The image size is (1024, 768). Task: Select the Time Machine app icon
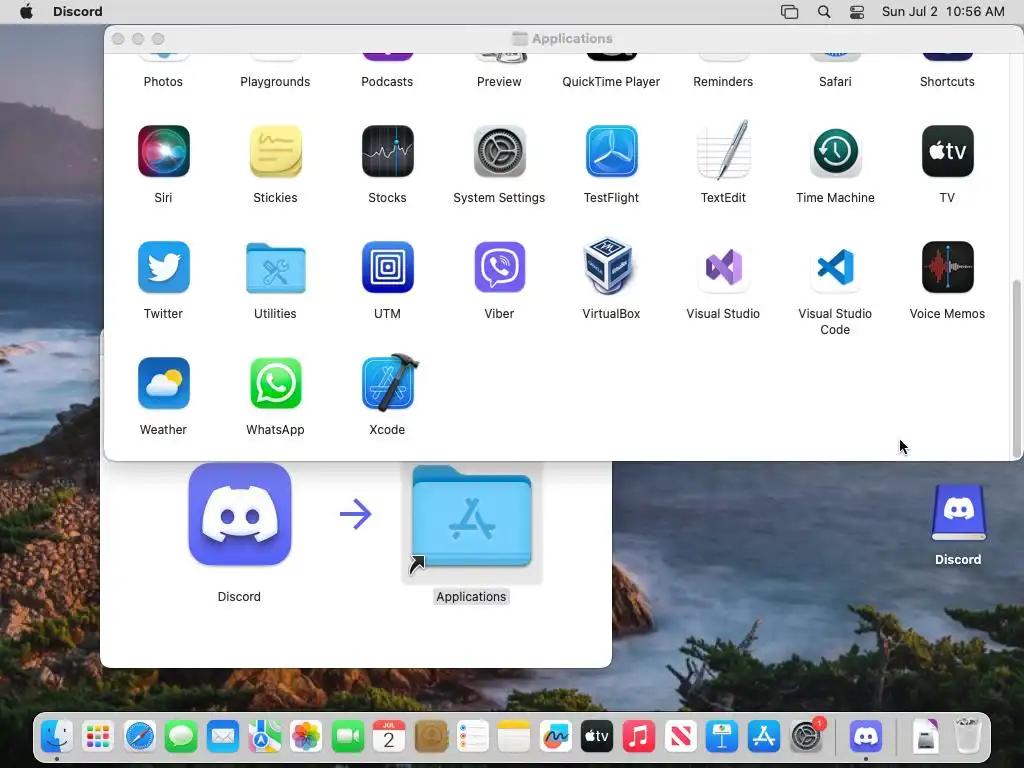[835, 152]
